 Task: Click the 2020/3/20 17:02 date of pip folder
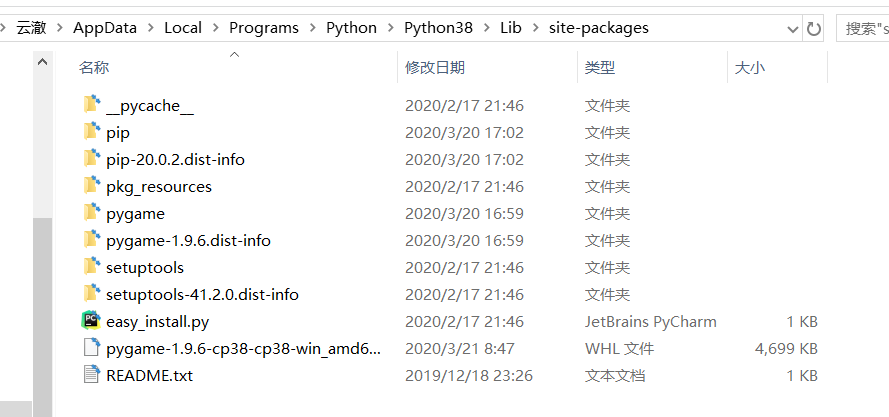click(x=464, y=133)
